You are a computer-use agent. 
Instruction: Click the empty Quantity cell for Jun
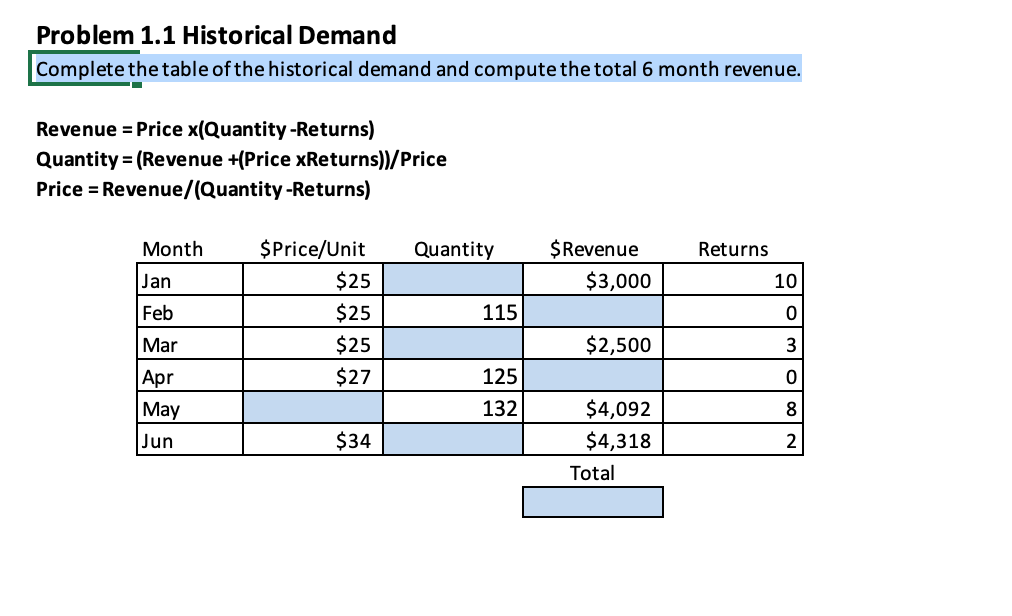point(453,440)
